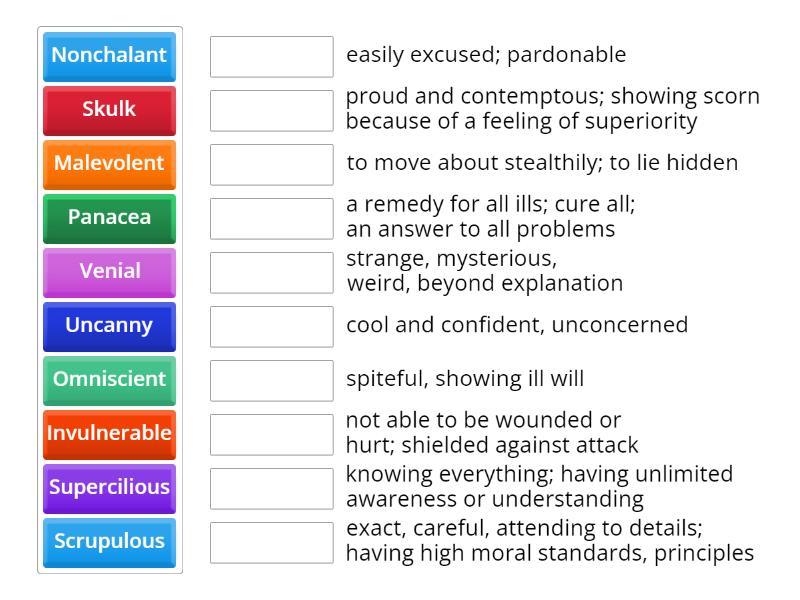This screenshot has width=800, height=600.
Task: Click box next to 'cool and confident, unconcerned'
Action: pyautogui.click(x=271, y=326)
